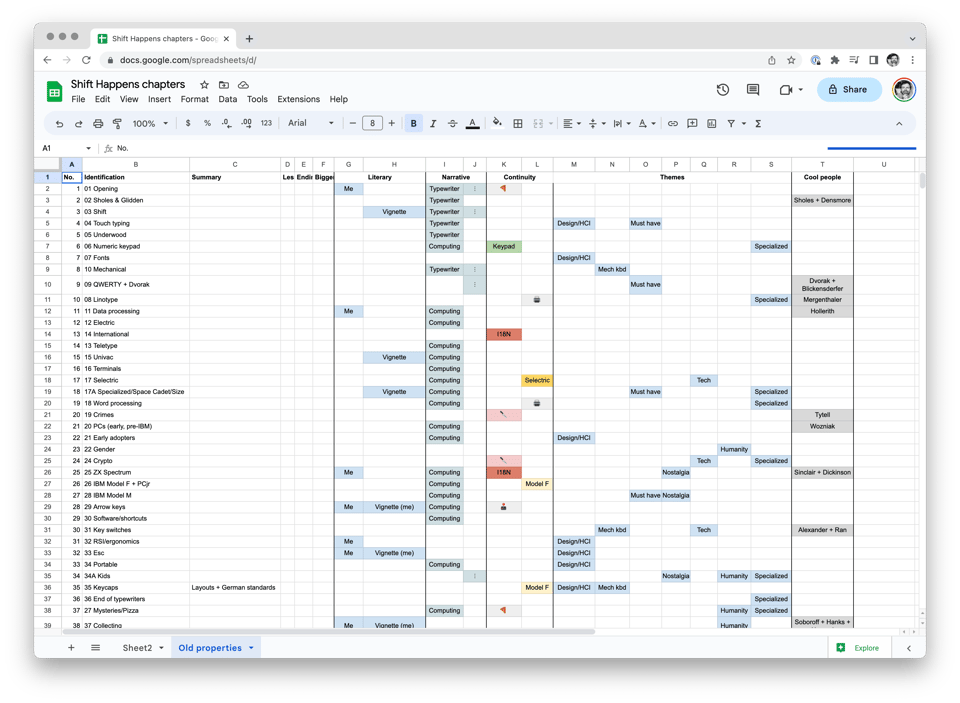
Task: Open version history with the clock icon
Action: [x=723, y=89]
